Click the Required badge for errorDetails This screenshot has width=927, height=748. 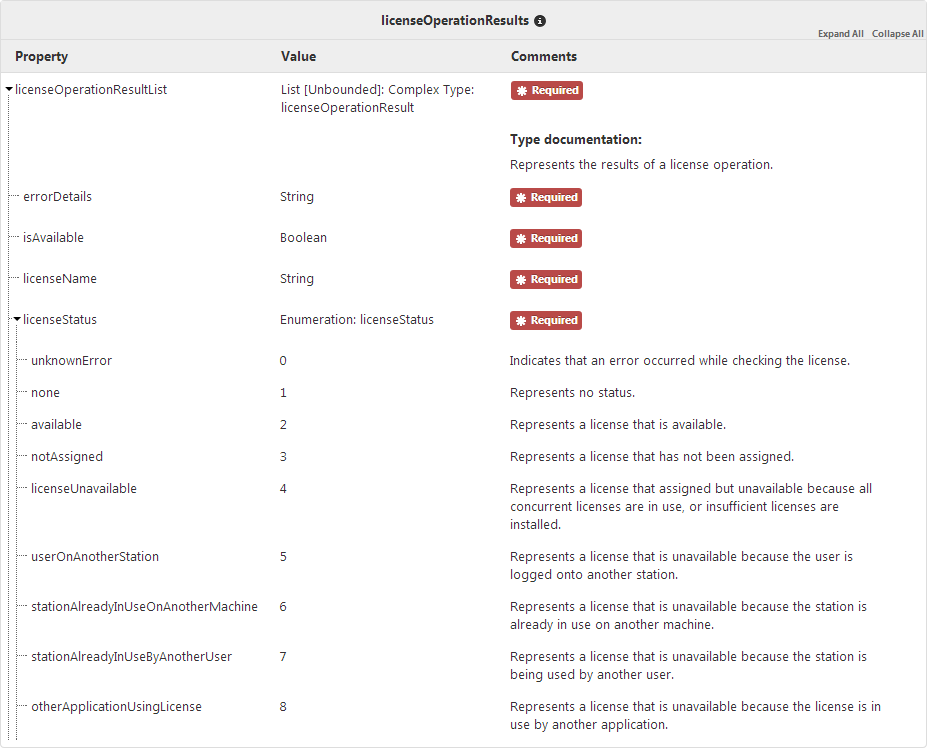[546, 198]
